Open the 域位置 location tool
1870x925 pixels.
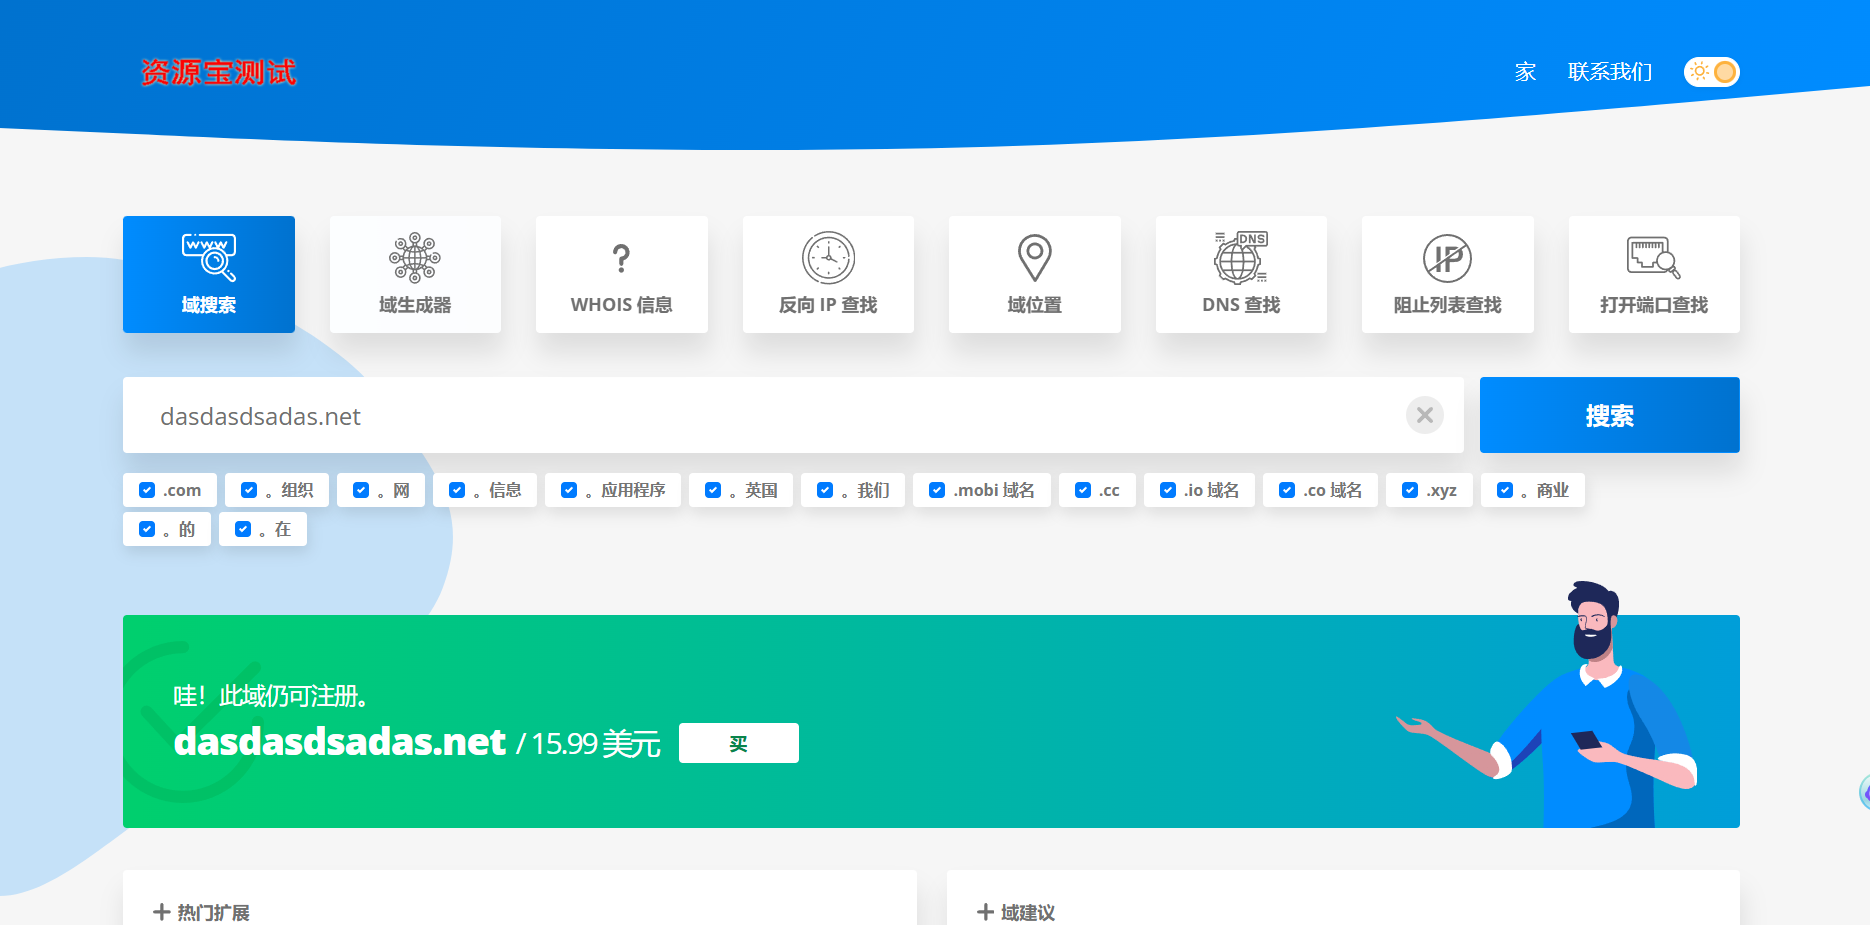1034,274
